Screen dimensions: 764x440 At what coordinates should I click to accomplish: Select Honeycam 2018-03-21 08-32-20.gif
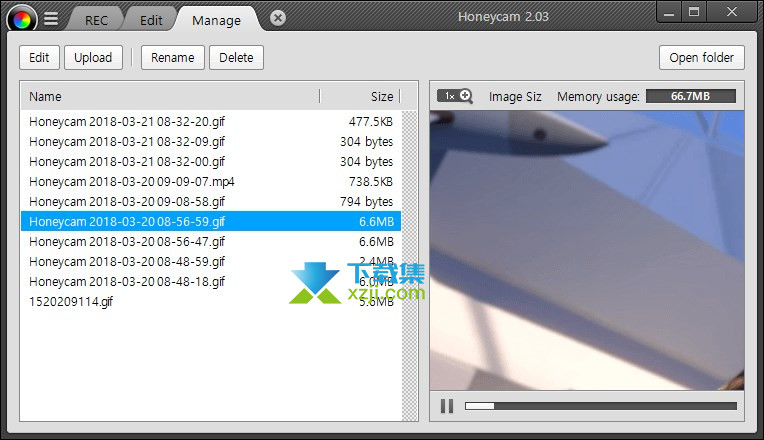pyautogui.click(x=211, y=122)
